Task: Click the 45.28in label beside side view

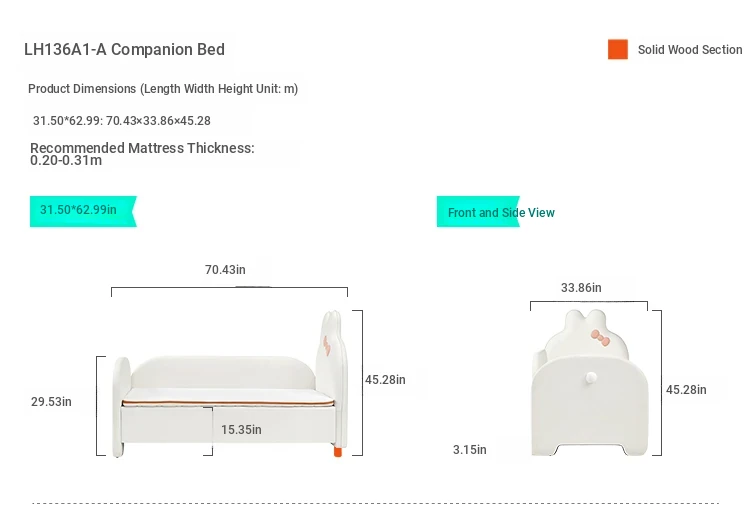Action: [686, 389]
